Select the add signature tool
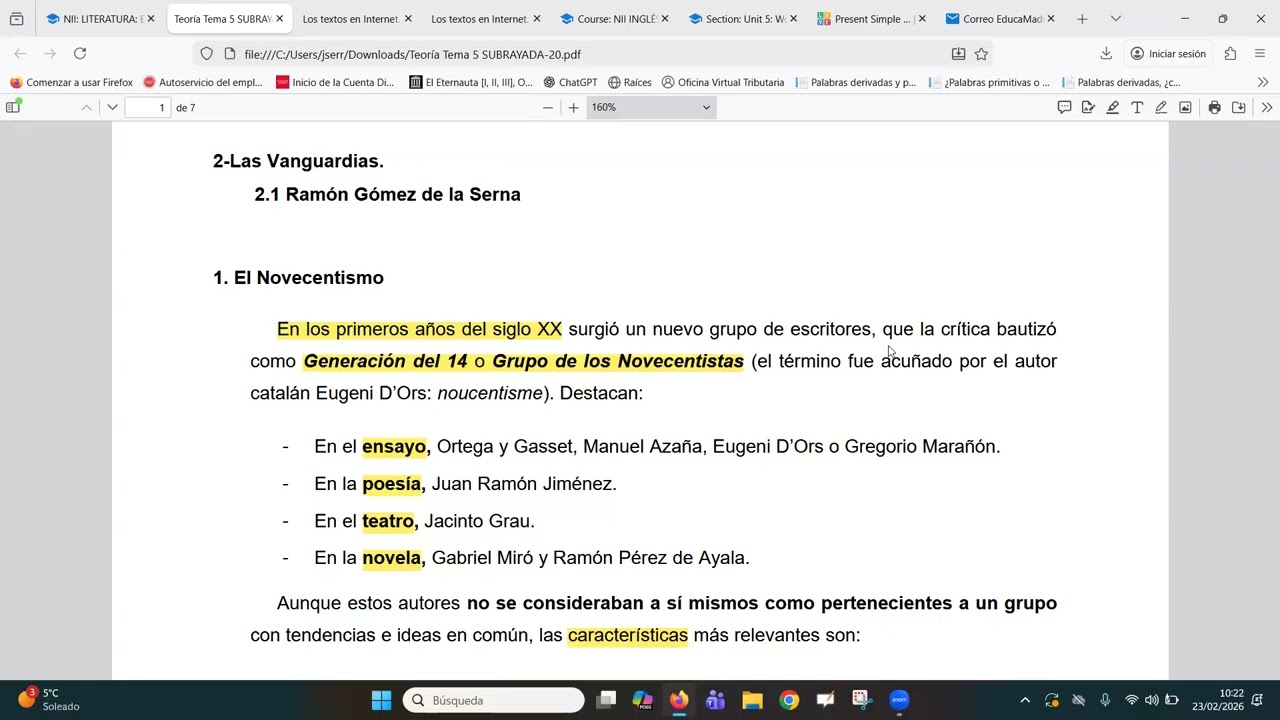Viewport: 1280px width, 720px height. (x=1088, y=107)
